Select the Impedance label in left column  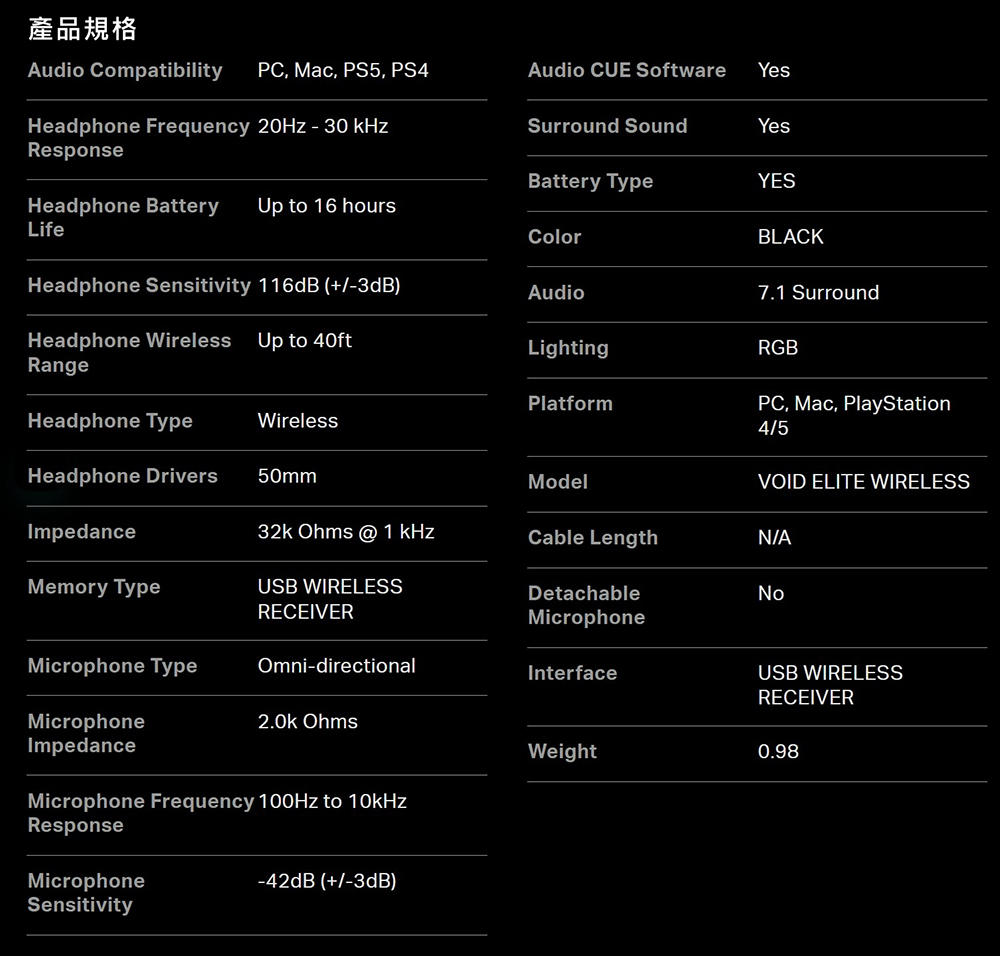coord(82,532)
